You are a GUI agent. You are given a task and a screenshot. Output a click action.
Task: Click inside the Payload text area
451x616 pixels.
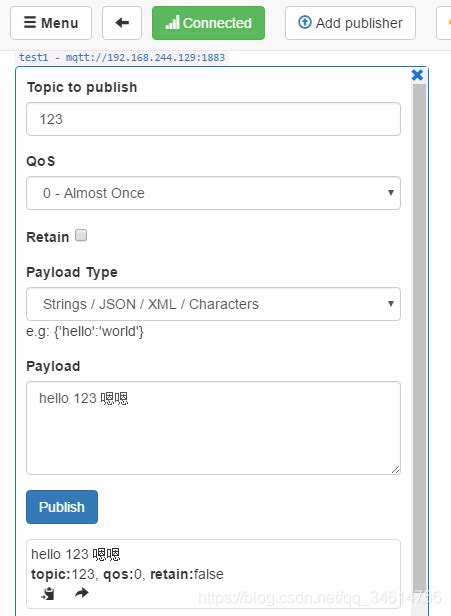[x=213, y=428]
